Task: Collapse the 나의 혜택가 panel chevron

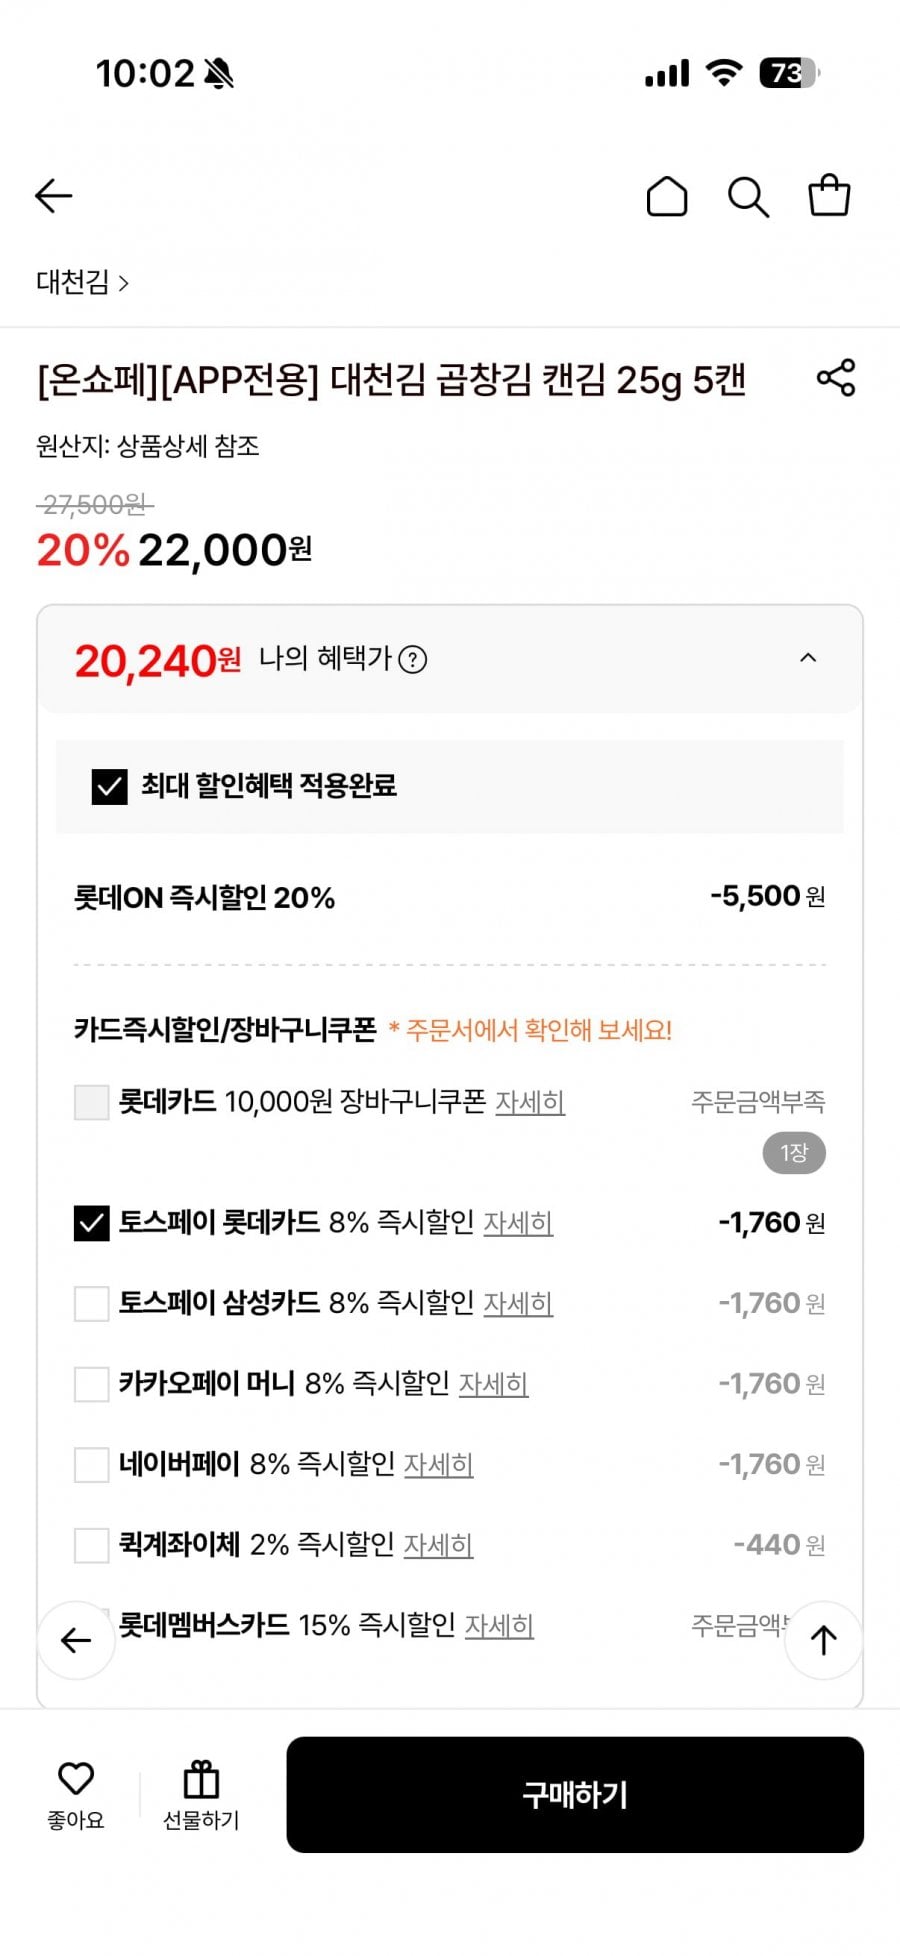Action: (808, 658)
